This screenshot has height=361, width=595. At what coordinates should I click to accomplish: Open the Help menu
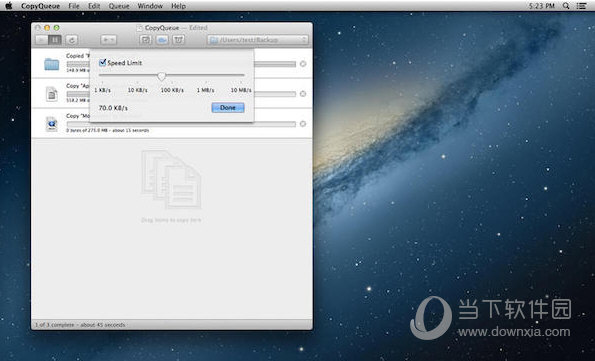[178, 6]
